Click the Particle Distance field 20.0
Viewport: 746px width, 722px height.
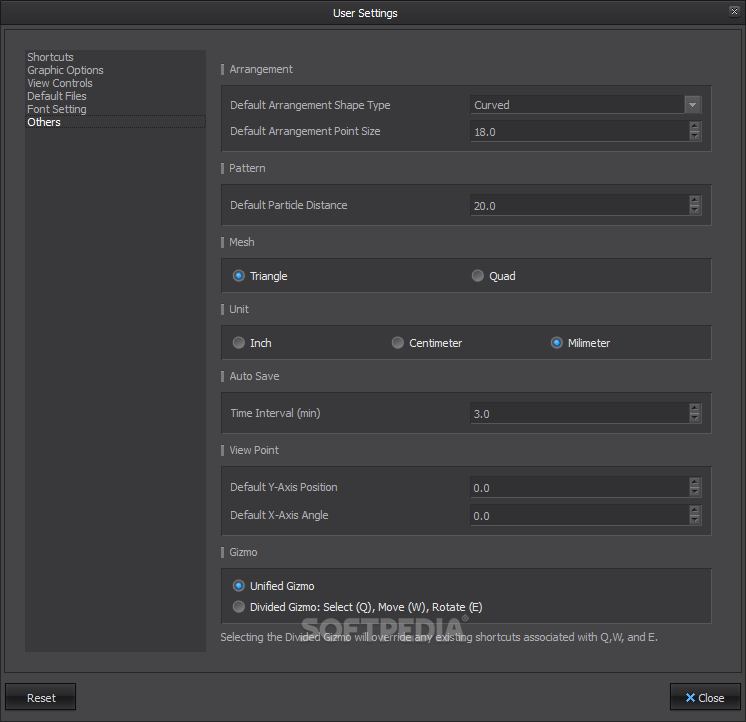pyautogui.click(x=579, y=205)
